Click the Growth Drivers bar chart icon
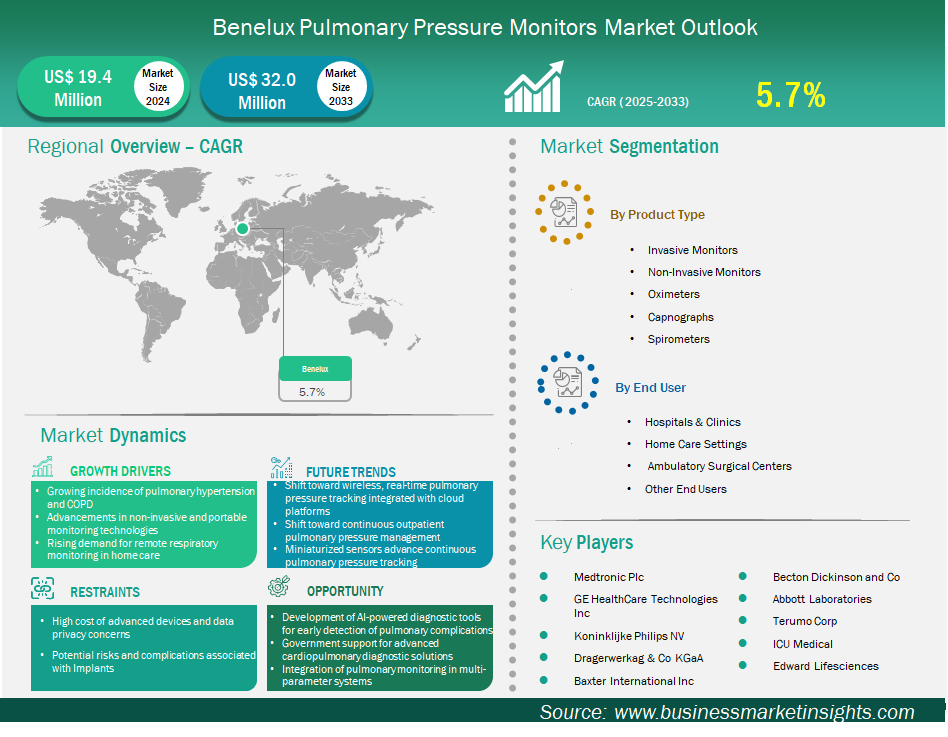 43,468
